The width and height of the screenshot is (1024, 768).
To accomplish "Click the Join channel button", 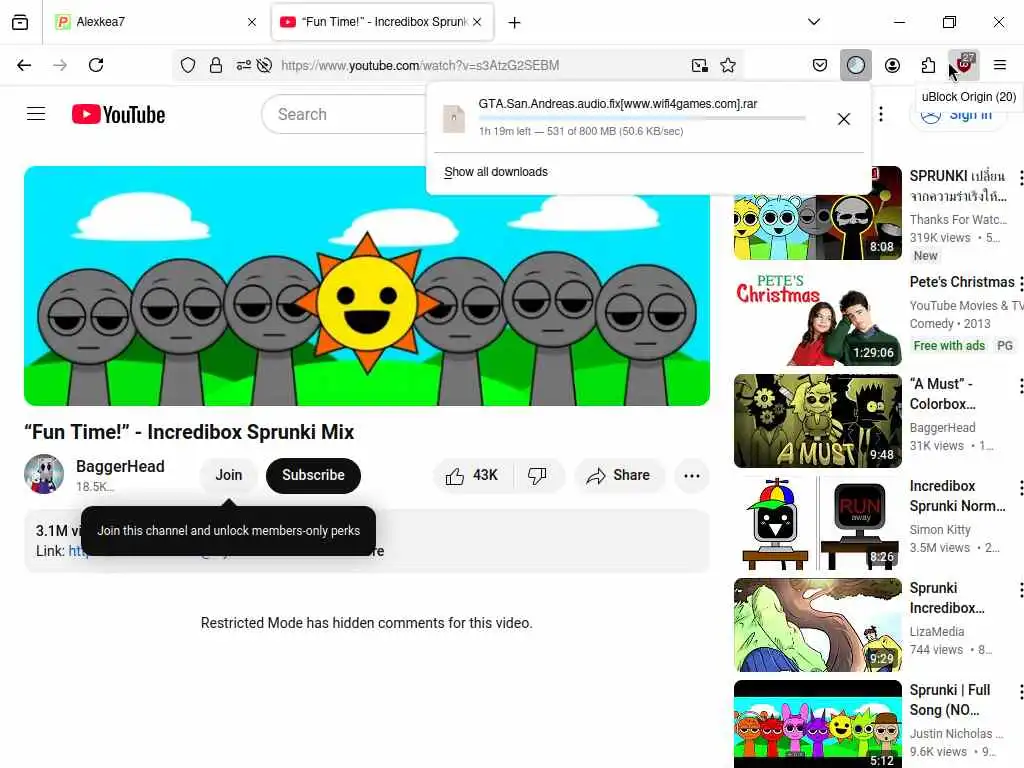I will [x=229, y=475].
